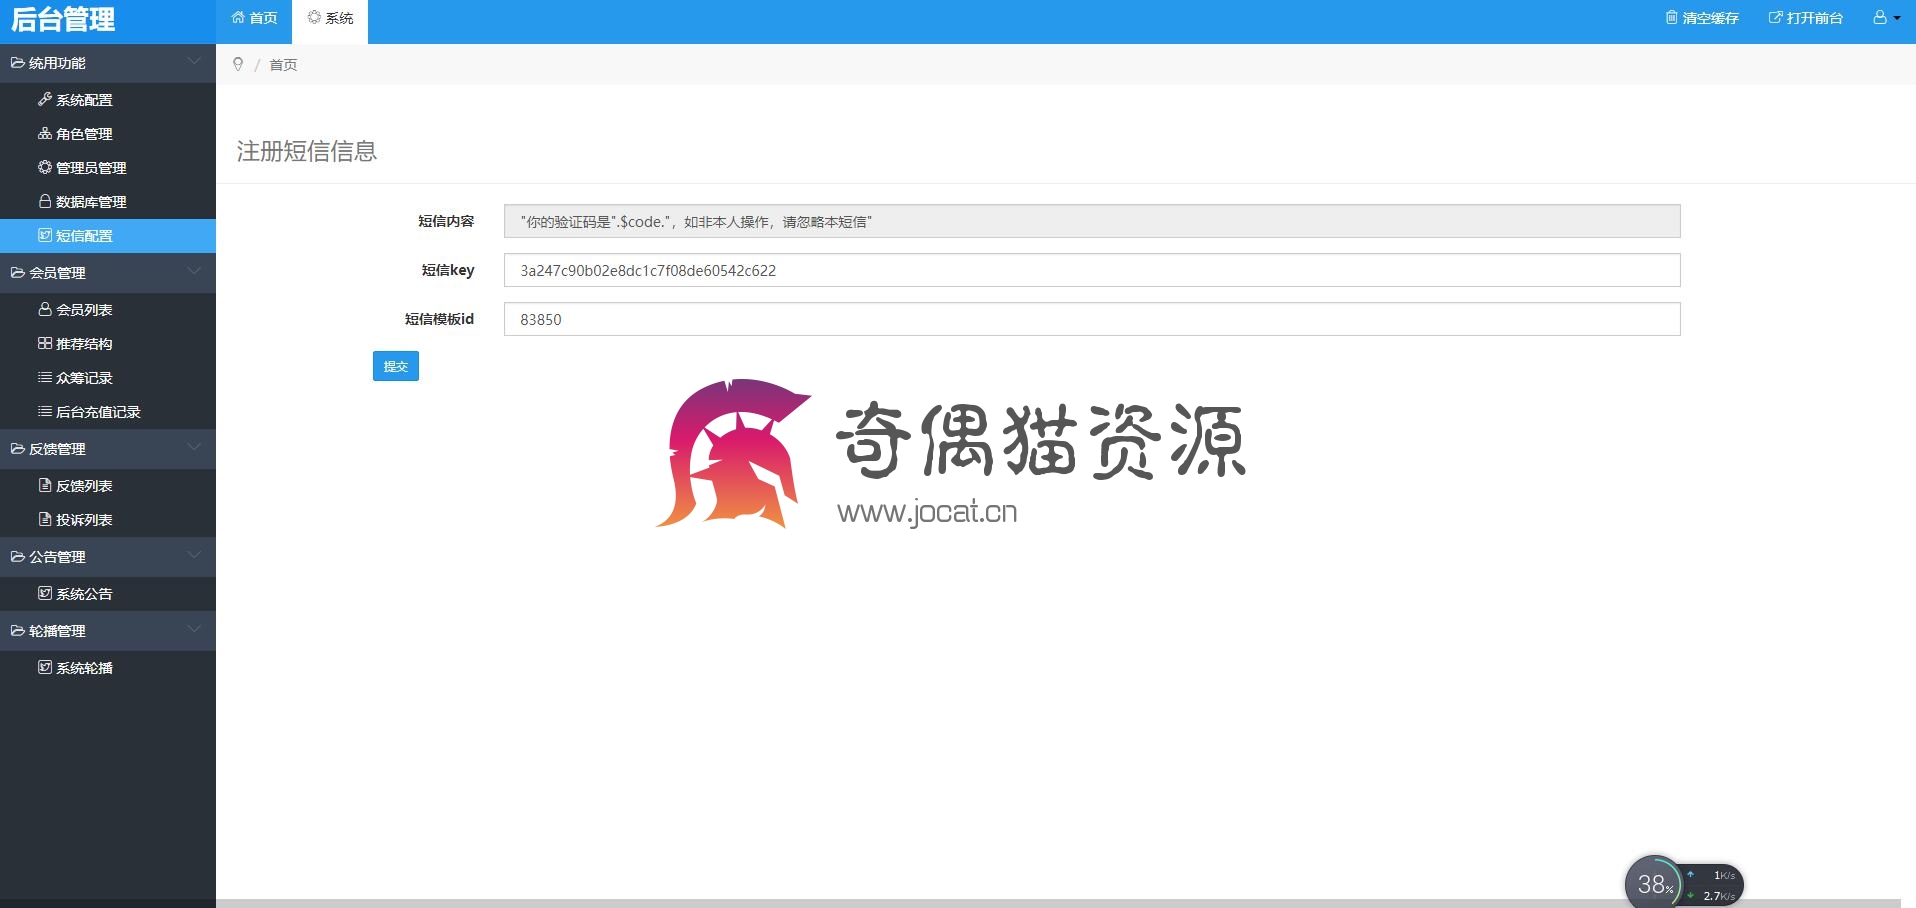Open 会员列表 menu item
Viewport: 1916px width, 908px height.
[108, 310]
